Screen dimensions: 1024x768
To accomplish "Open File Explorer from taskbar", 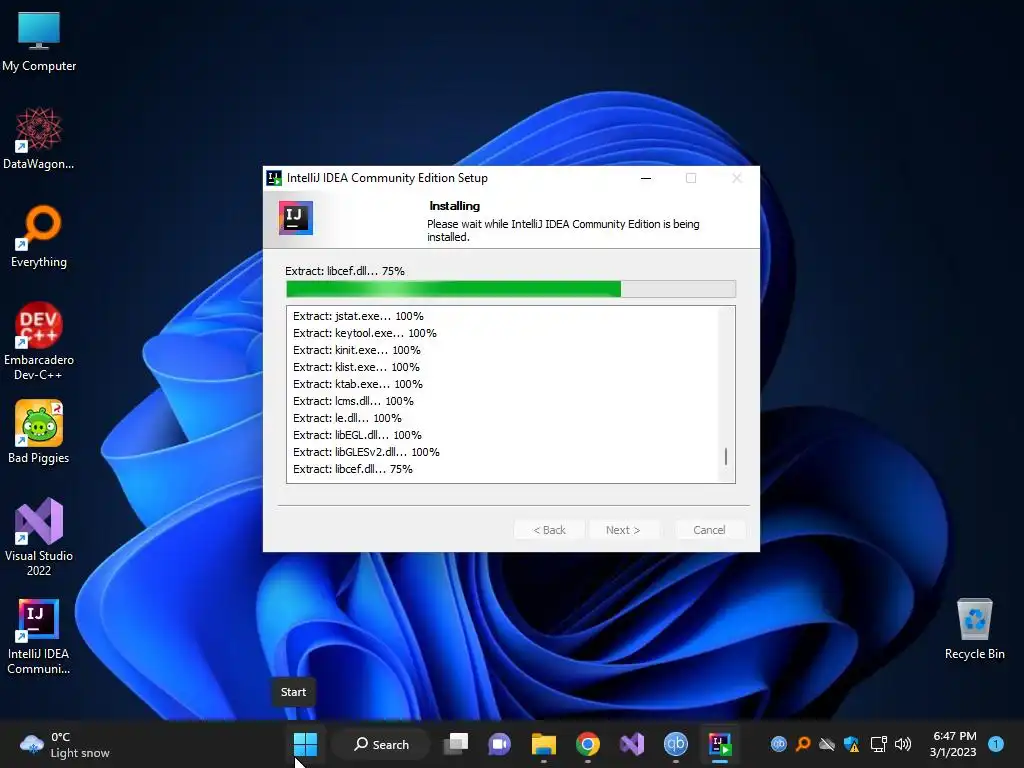I will tap(543, 744).
